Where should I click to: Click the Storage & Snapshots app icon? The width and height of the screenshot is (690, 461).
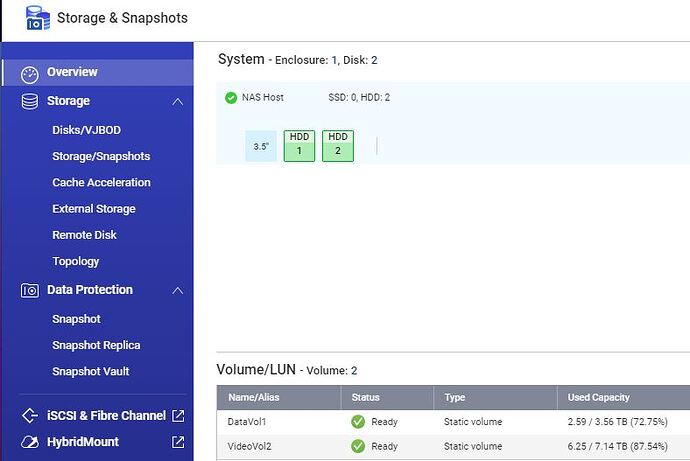37,18
